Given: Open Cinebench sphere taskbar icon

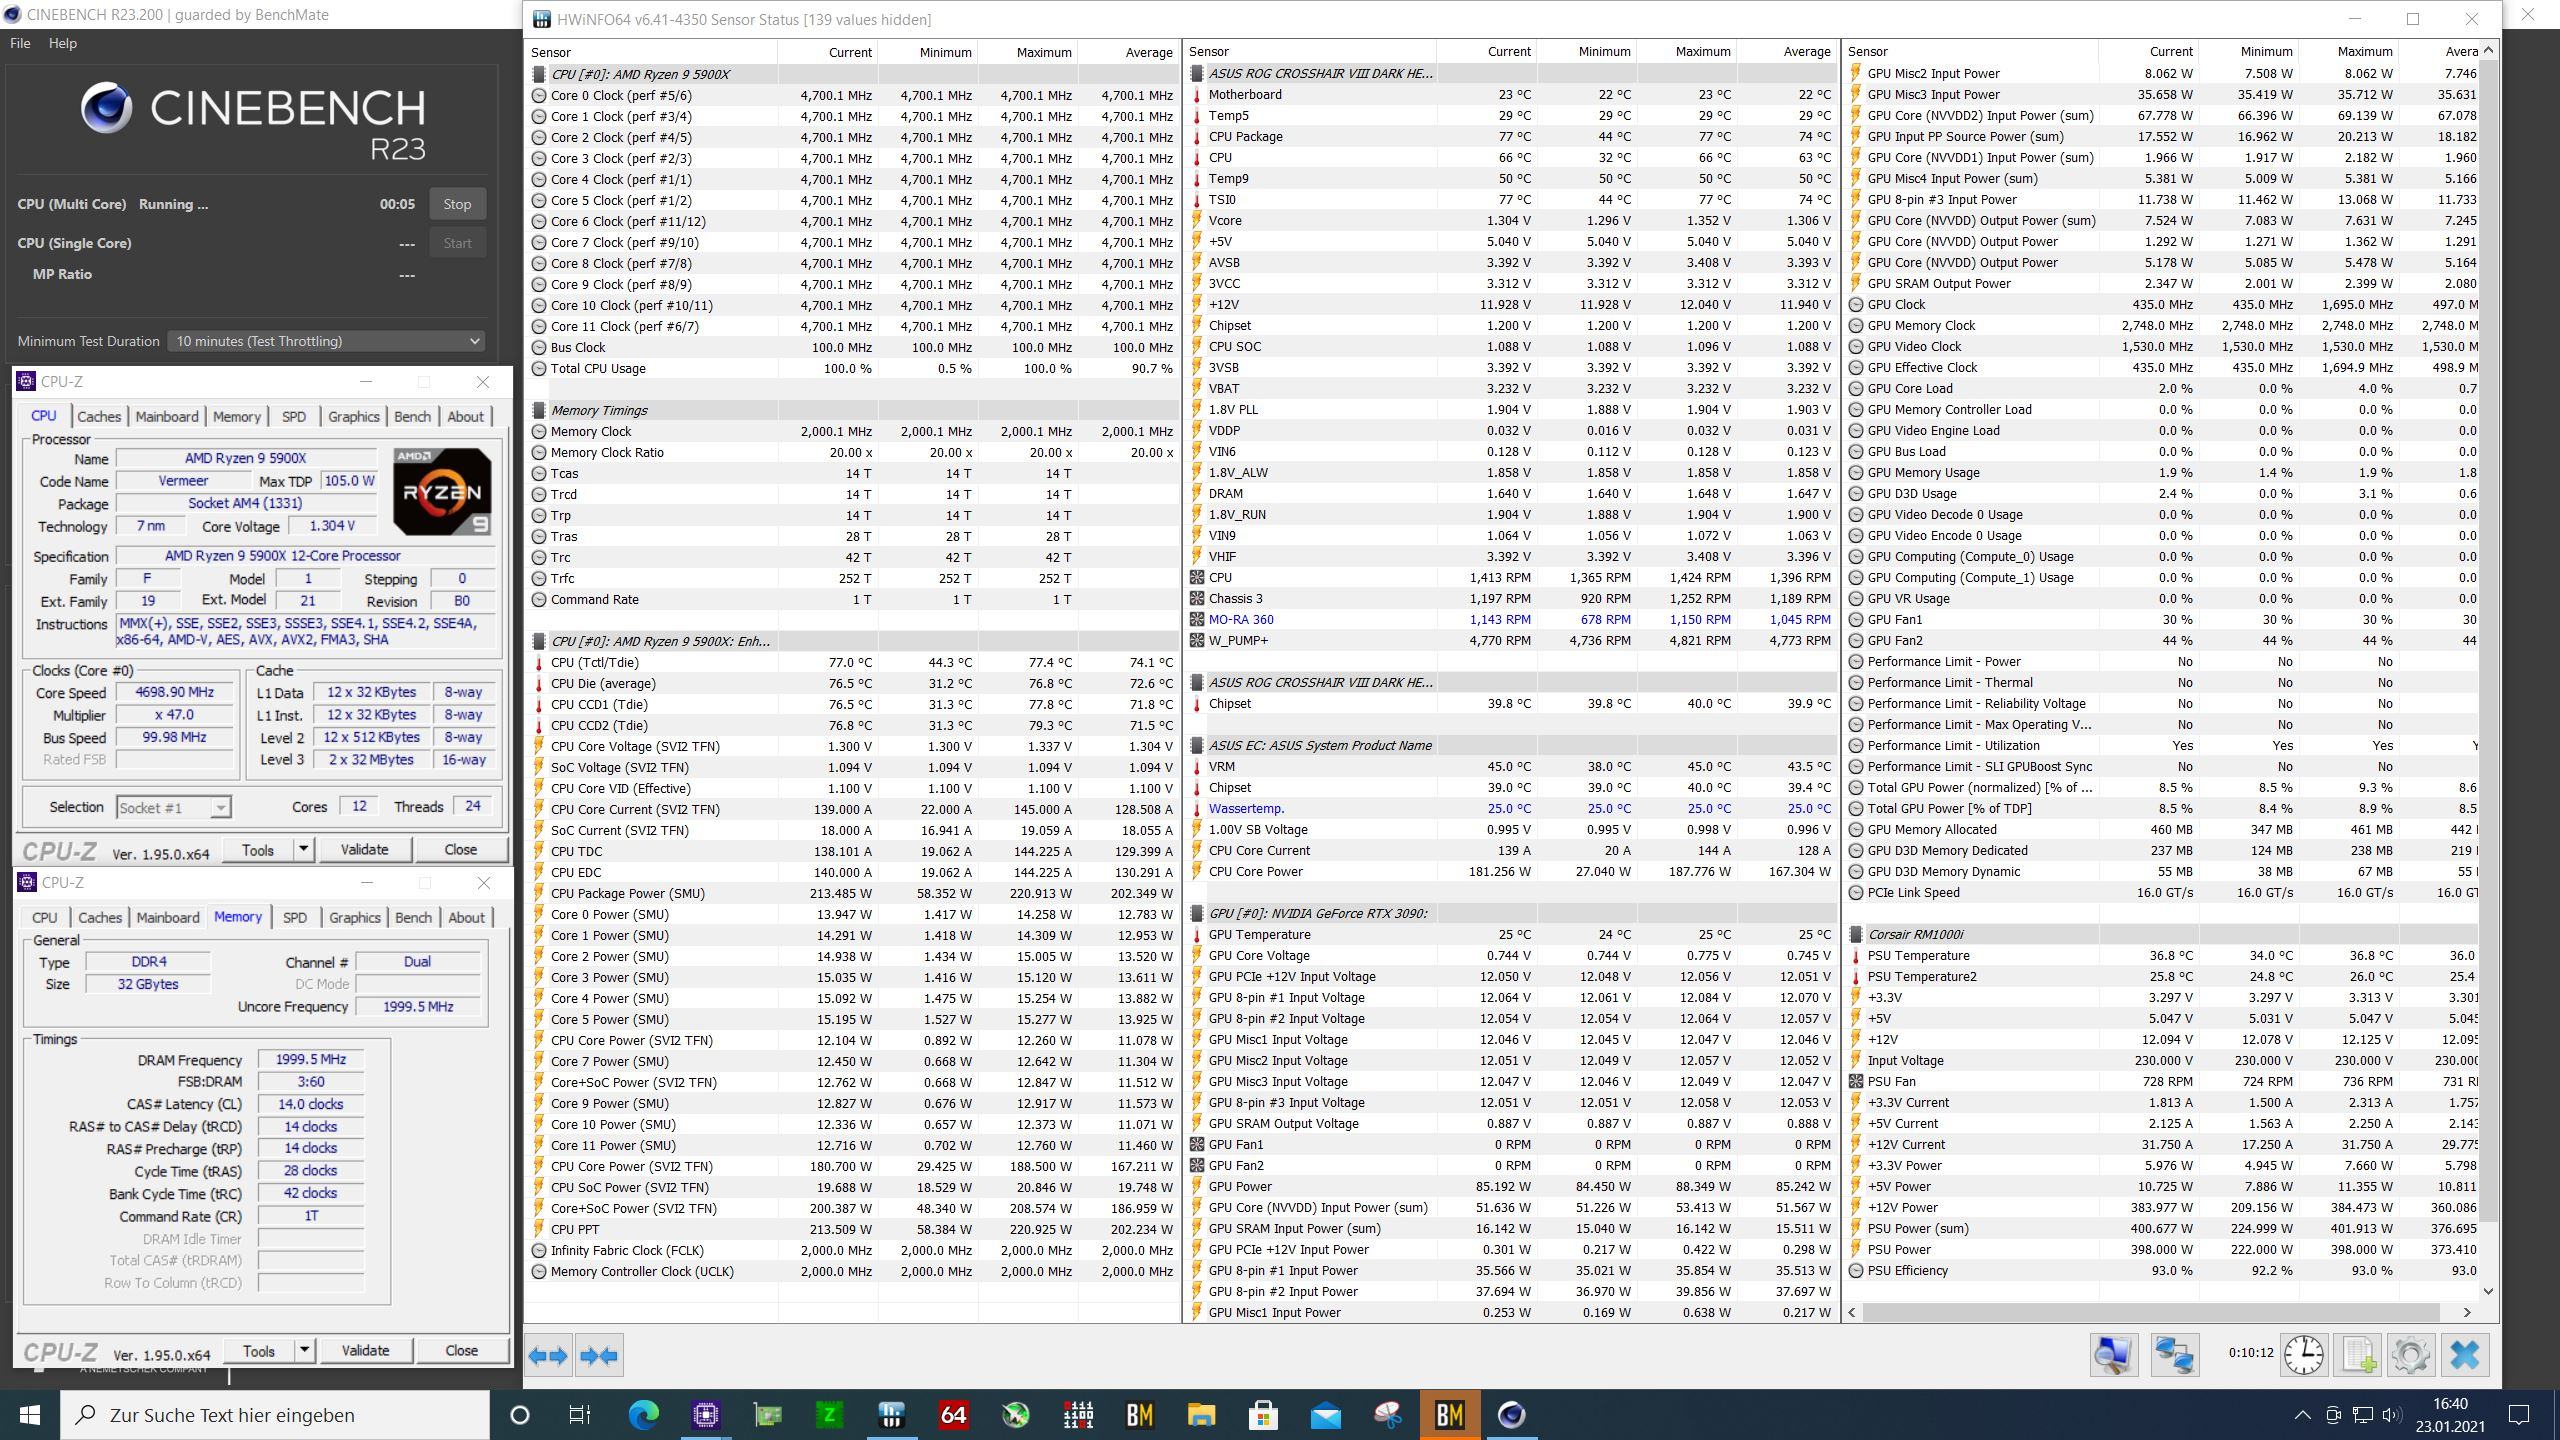Looking at the screenshot, I should pos(1511,1414).
